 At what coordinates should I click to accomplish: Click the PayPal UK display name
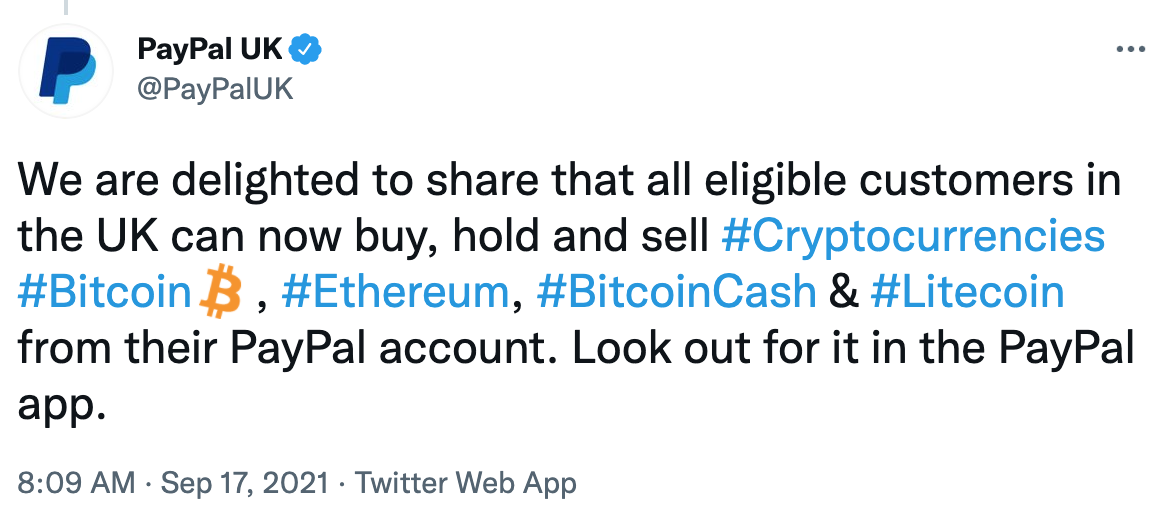click(x=210, y=47)
